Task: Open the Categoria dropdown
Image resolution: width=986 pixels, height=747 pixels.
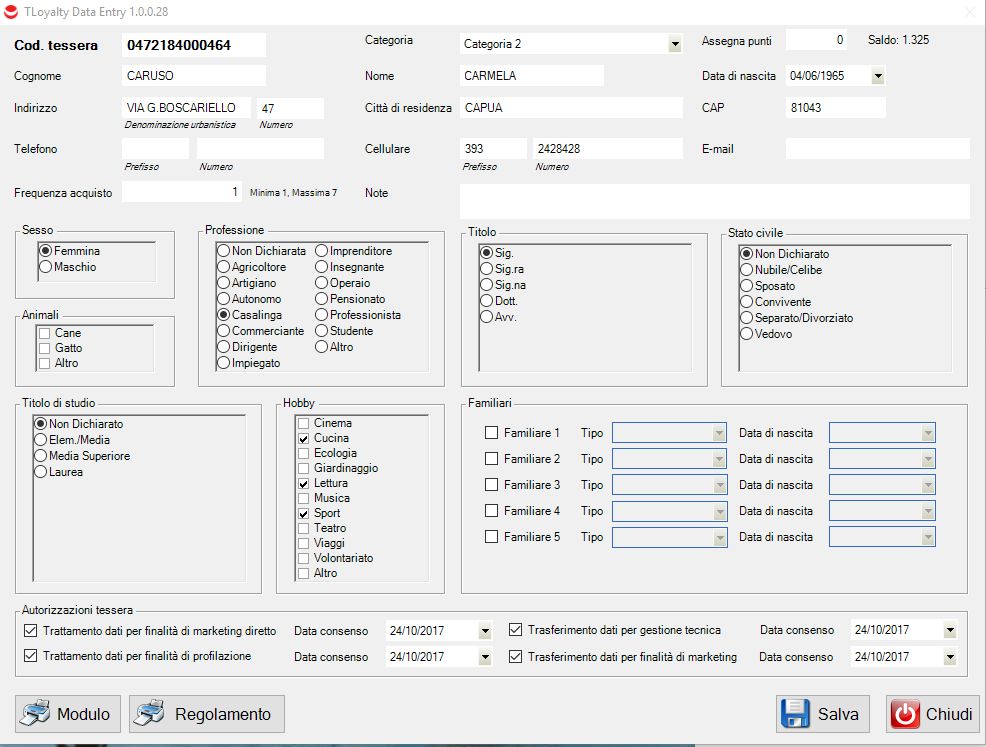Action: tap(675, 44)
